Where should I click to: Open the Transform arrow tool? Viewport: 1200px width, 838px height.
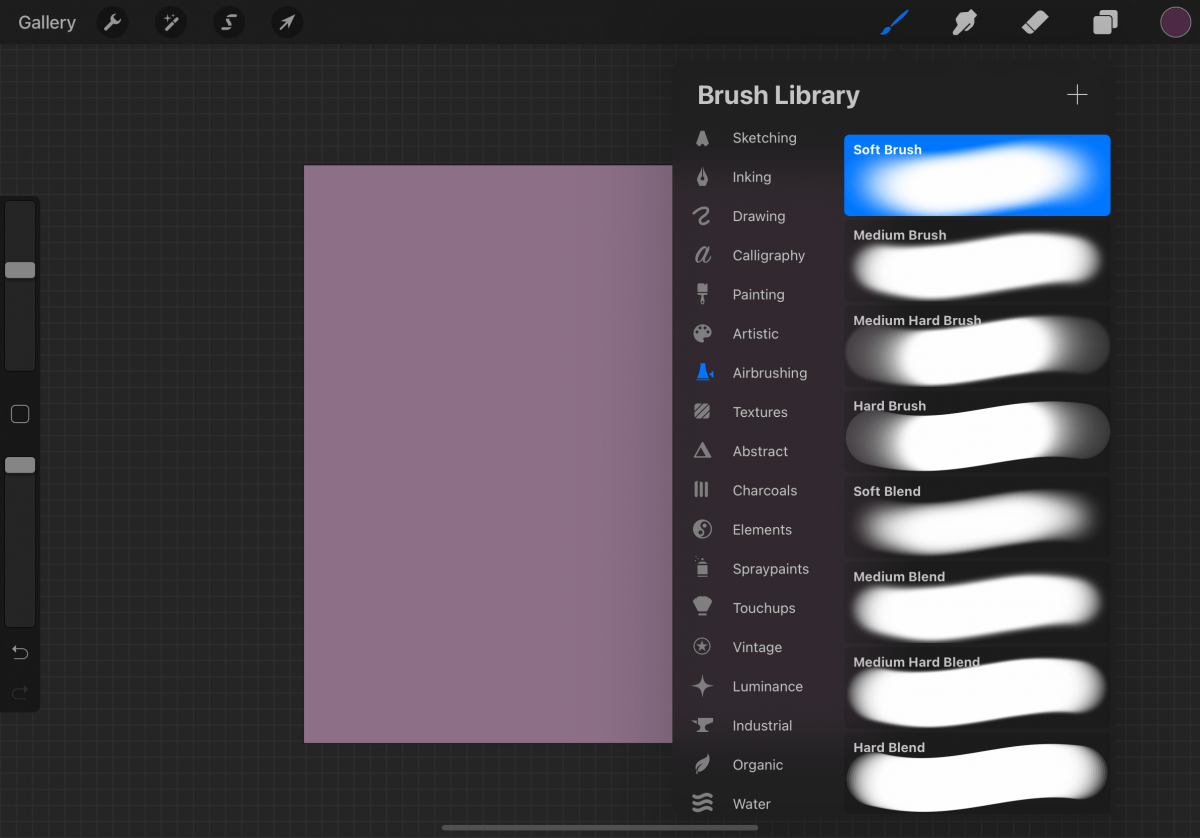click(x=286, y=22)
